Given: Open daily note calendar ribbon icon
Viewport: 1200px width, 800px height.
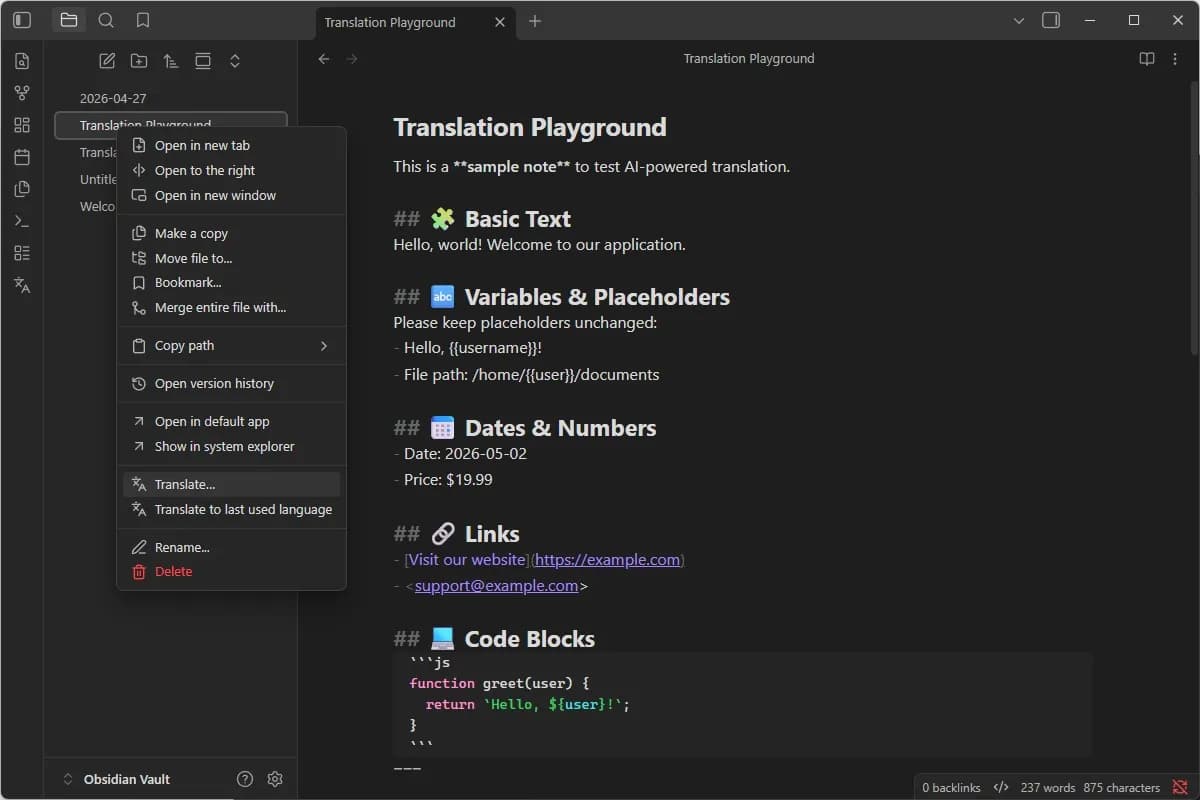Looking at the screenshot, I should (22, 157).
